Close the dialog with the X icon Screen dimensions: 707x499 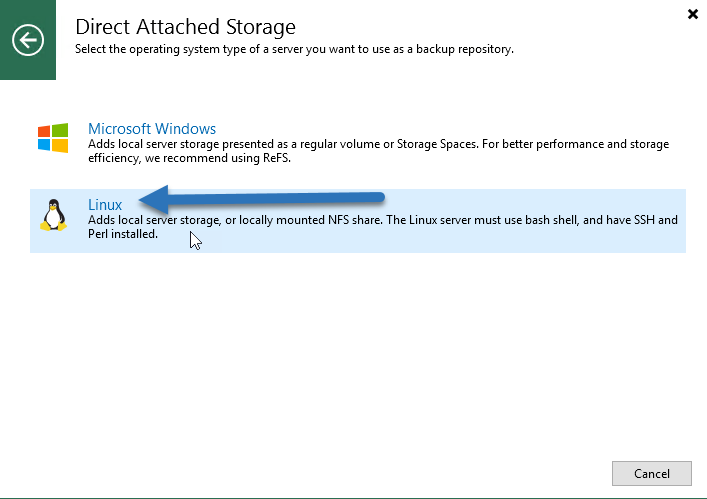pos(693,14)
